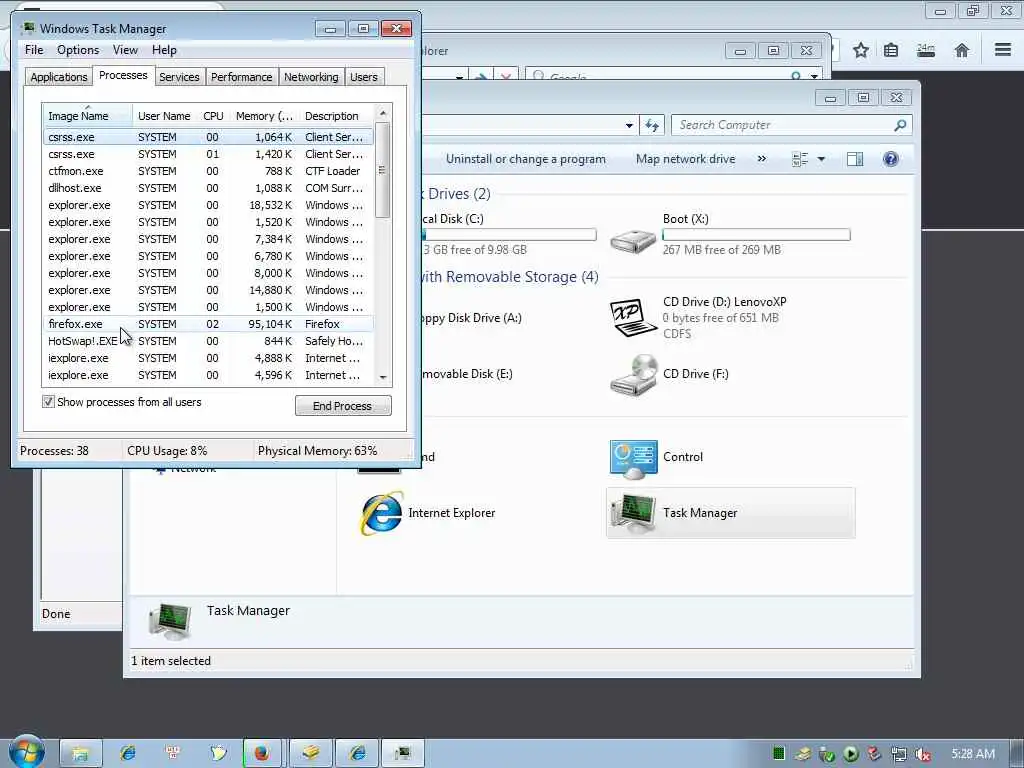Expand the address bar dropdown in Computer window
Image resolution: width=1024 pixels, height=768 pixels.
pyautogui.click(x=629, y=125)
